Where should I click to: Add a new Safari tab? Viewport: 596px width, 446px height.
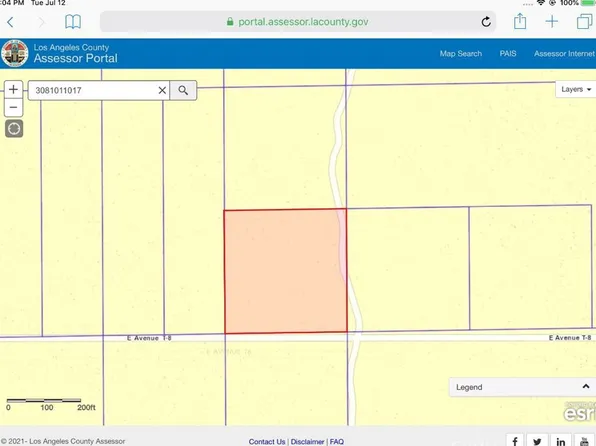point(552,21)
